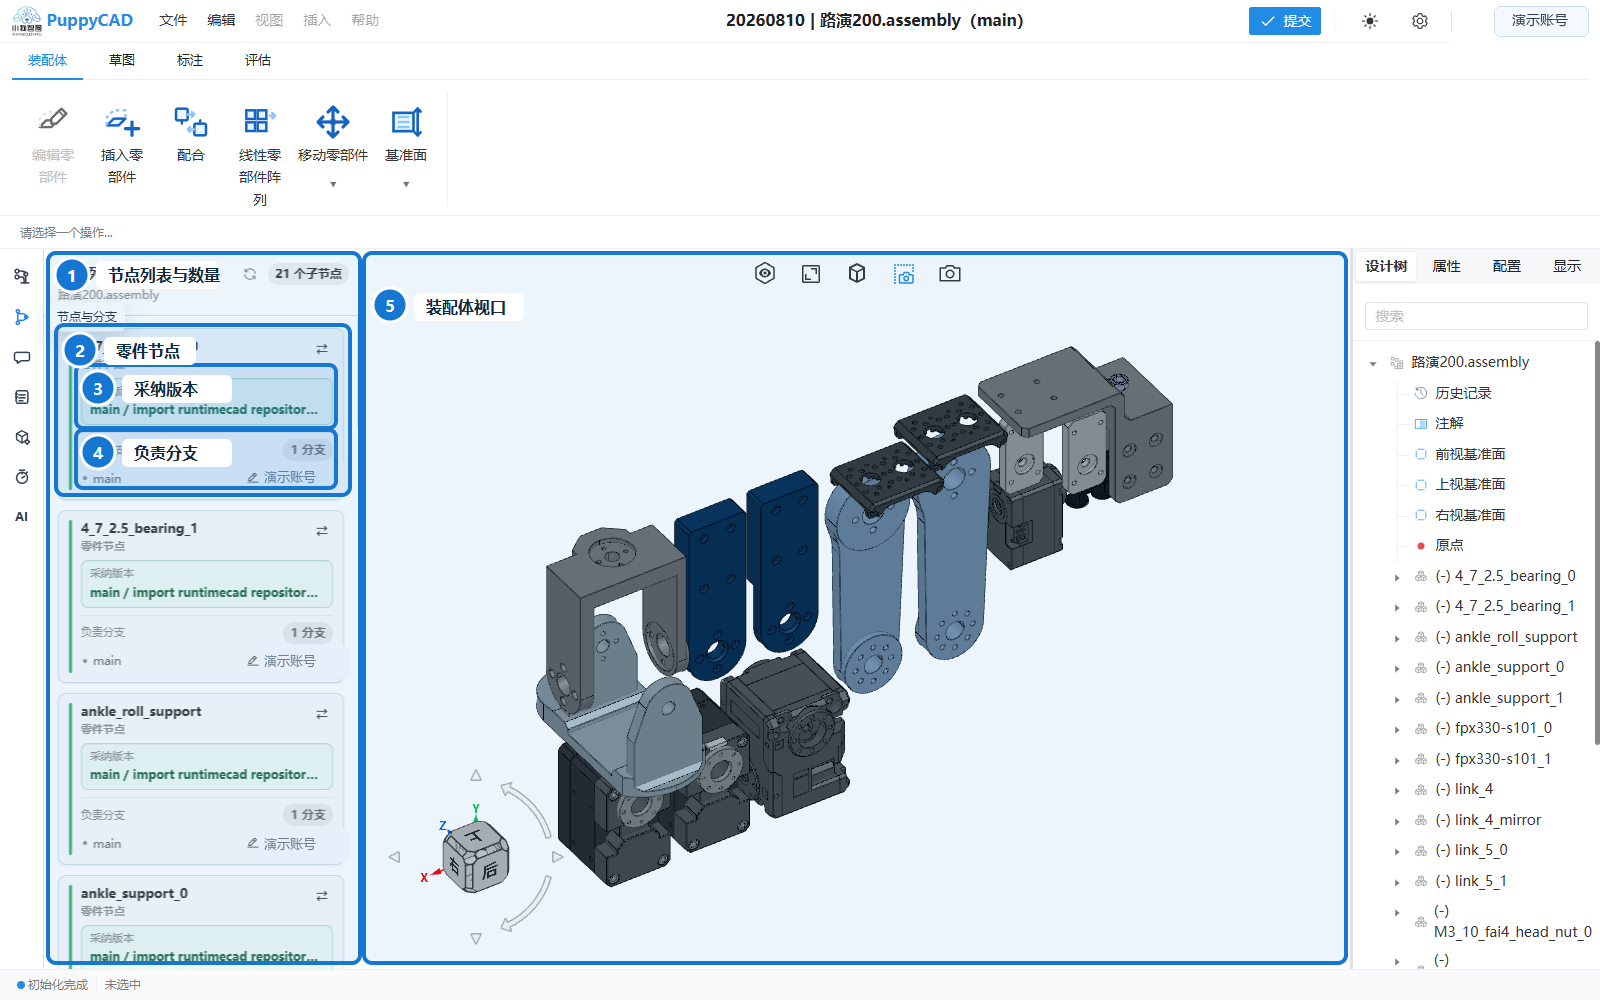This screenshot has width=1600, height=1000.
Task: Select 前视基准面 in the design tree
Action: [1469, 454]
